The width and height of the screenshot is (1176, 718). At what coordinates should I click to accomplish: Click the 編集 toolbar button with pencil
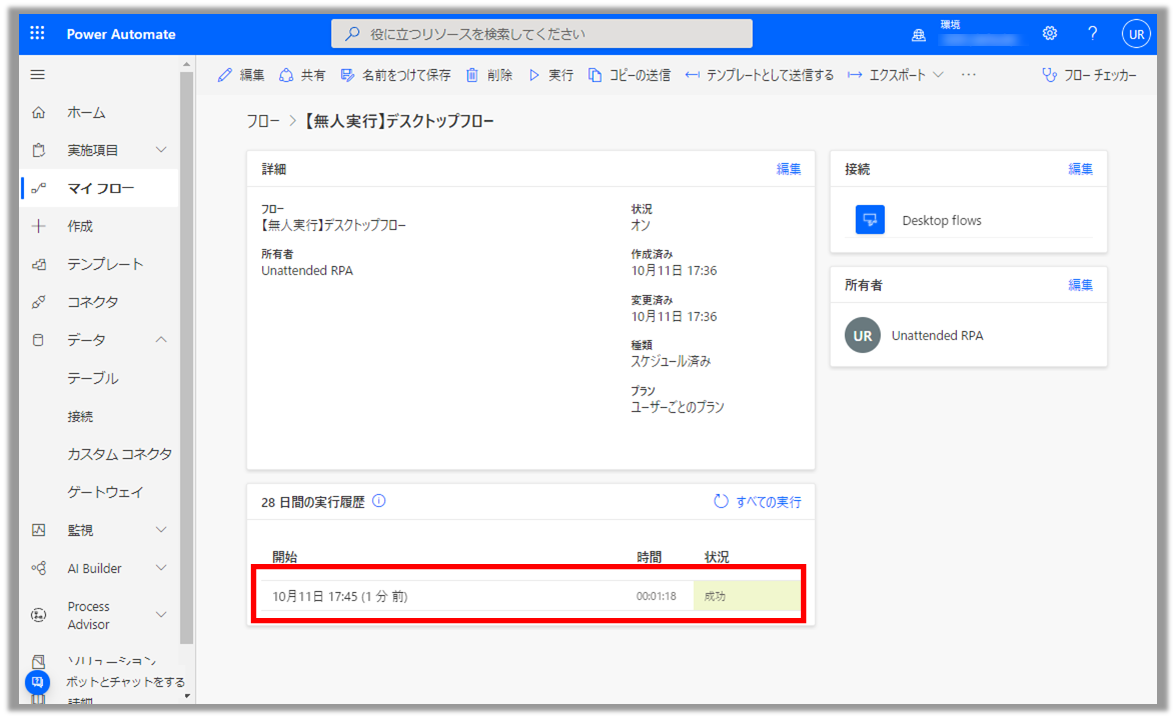tap(241, 75)
